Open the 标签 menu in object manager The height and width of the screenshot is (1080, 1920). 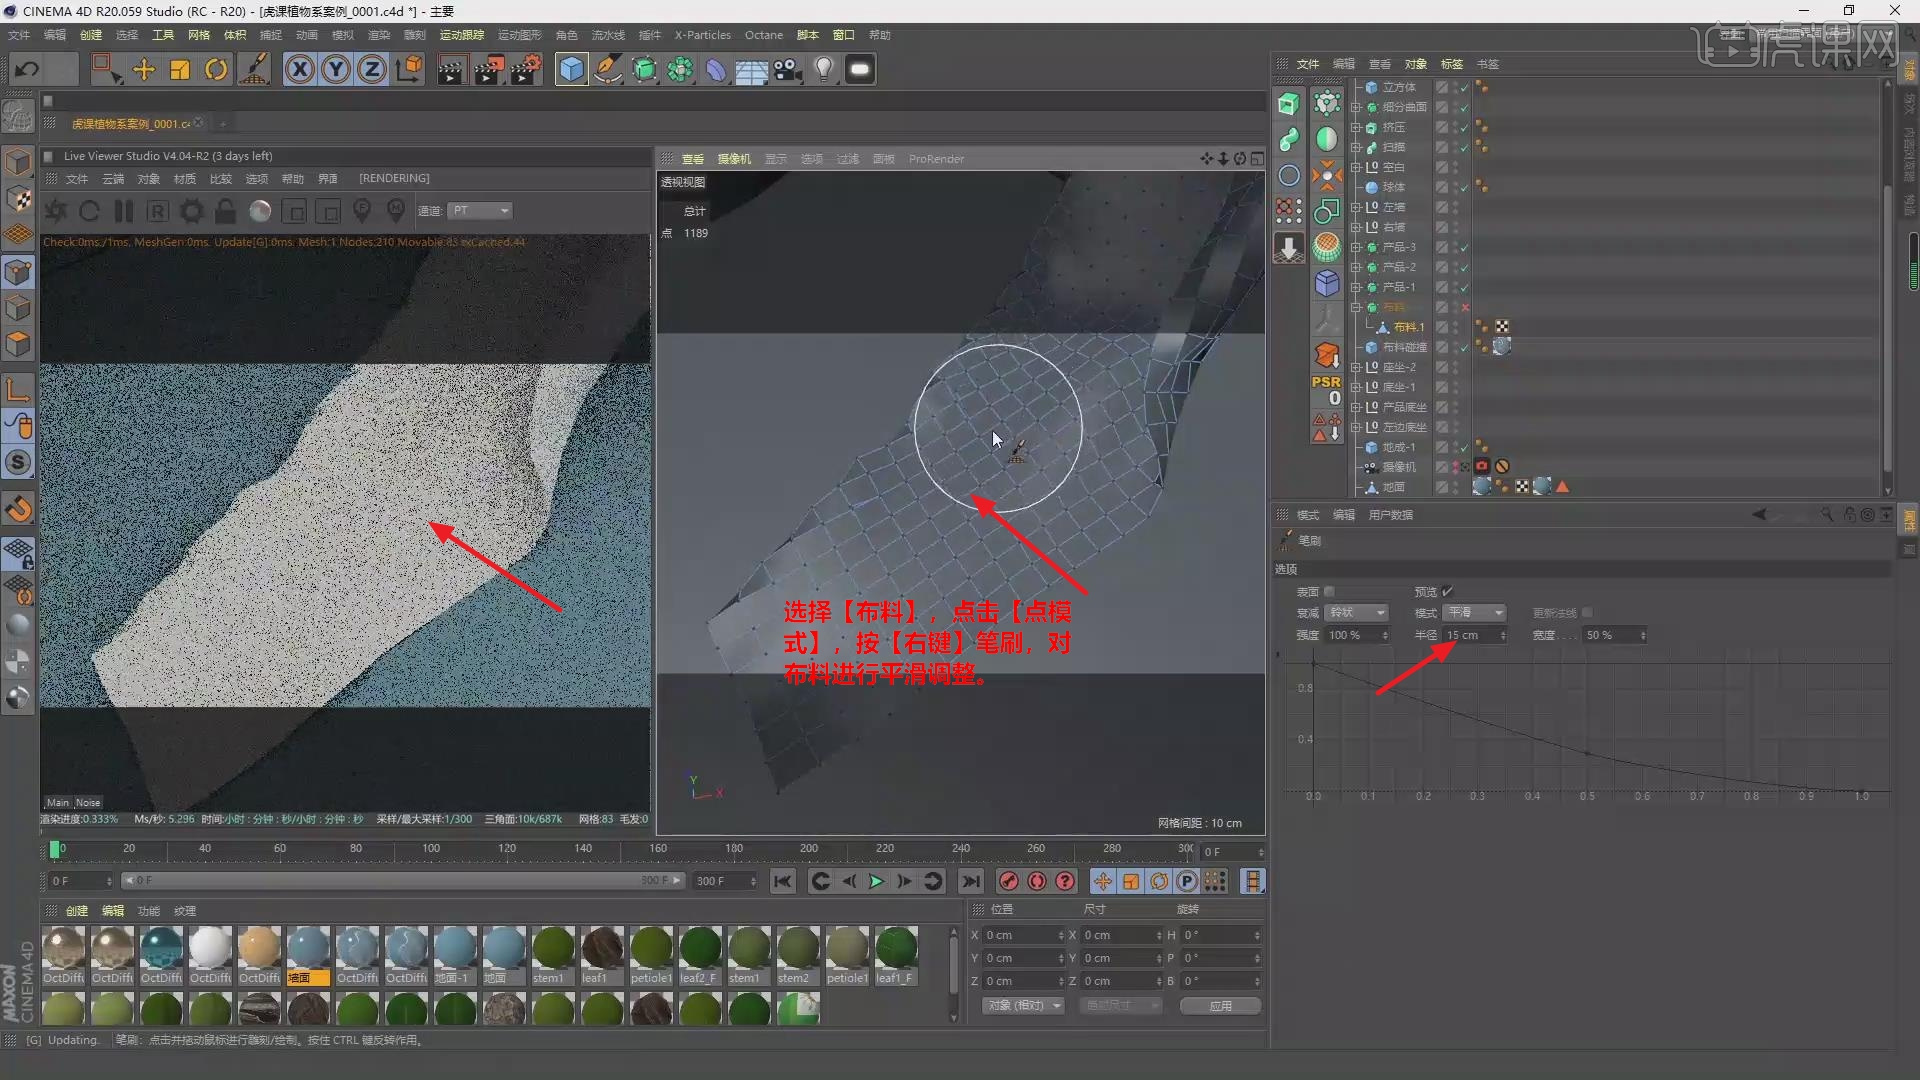point(1452,64)
